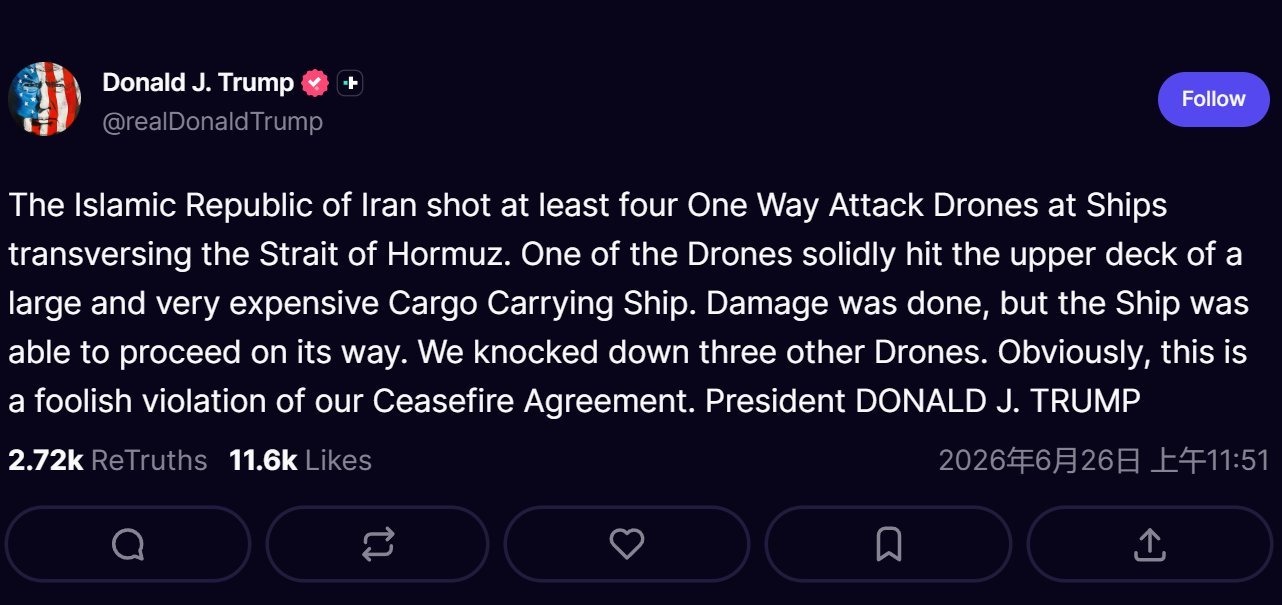Viewport: 1282px width, 605px height.
Task: Open the Donald J. Trump display name
Action: pos(198,83)
